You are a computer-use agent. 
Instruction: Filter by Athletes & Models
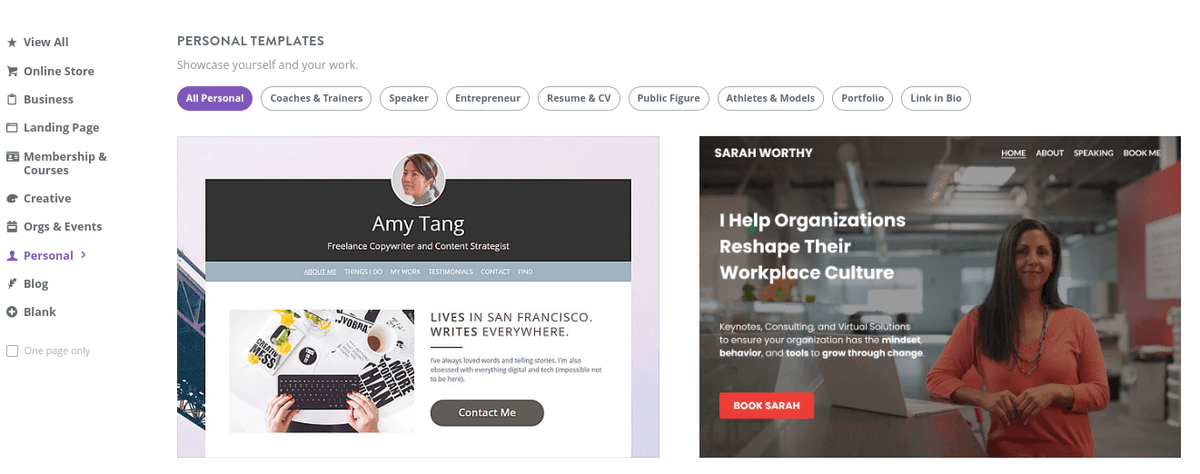pyautogui.click(x=770, y=98)
